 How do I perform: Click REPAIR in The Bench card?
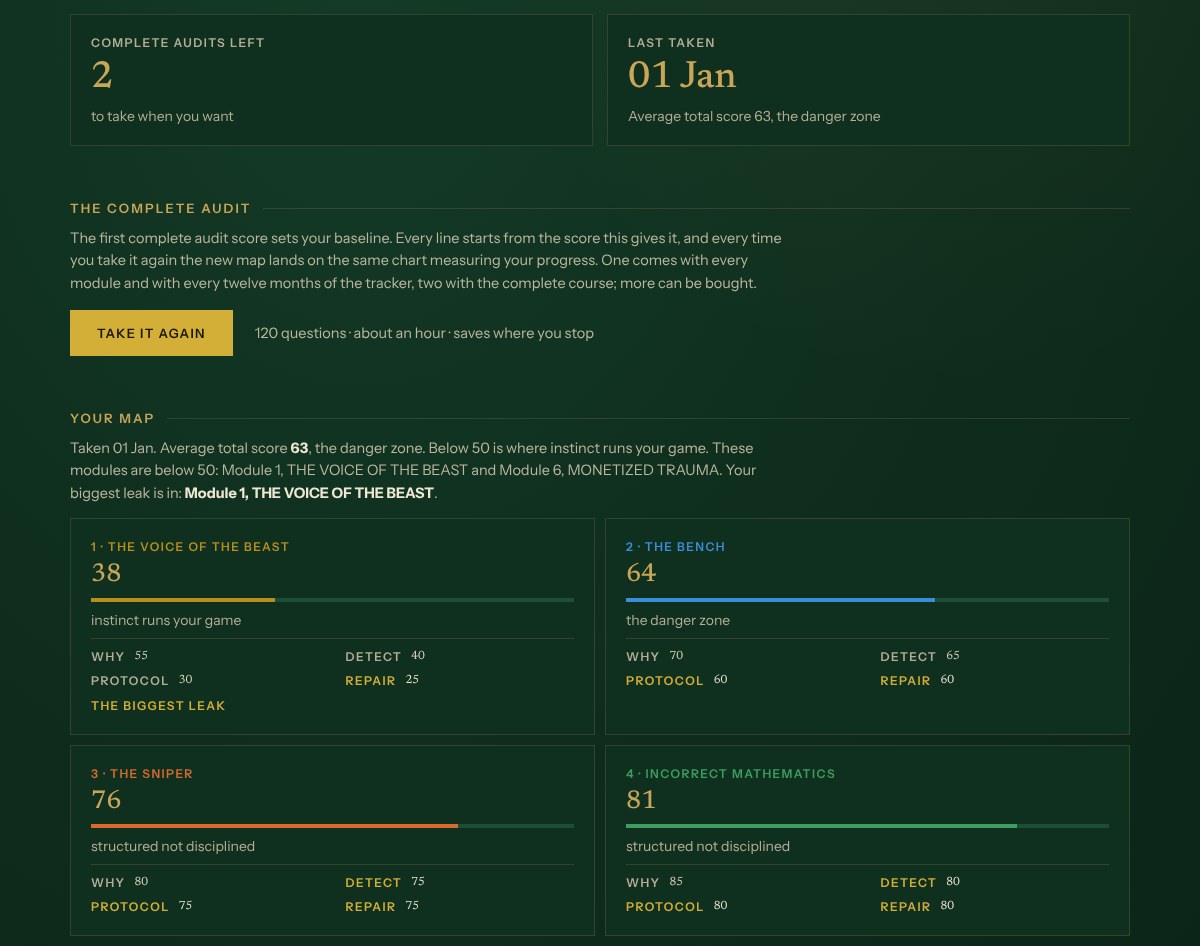point(906,681)
